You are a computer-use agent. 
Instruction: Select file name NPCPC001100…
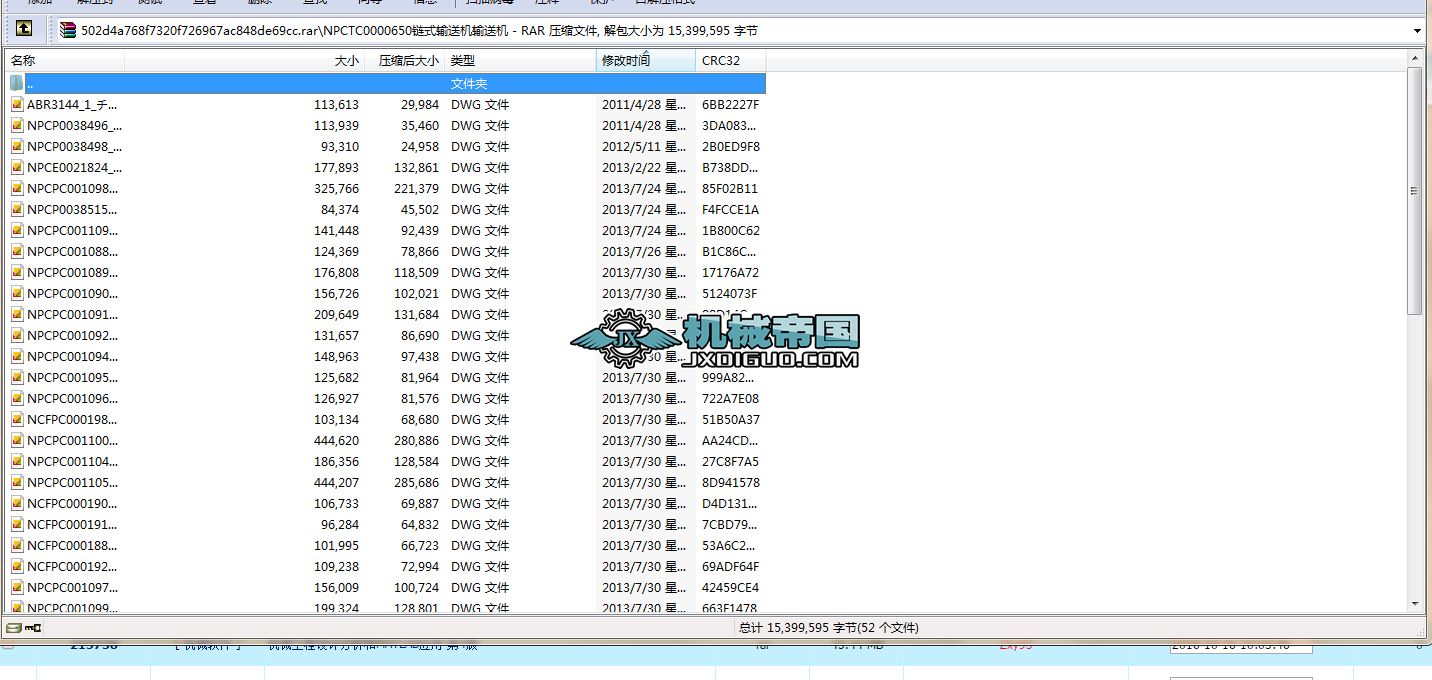(72, 441)
